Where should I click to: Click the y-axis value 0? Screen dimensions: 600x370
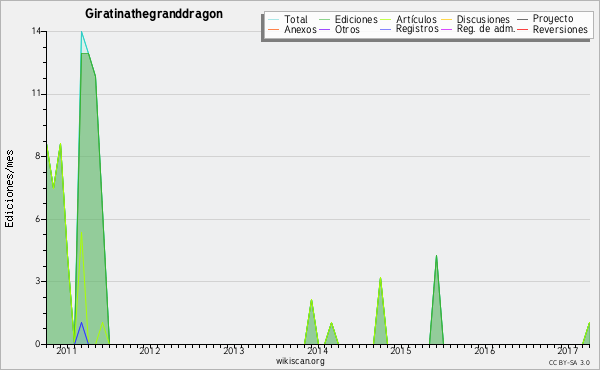pyautogui.click(x=38, y=344)
